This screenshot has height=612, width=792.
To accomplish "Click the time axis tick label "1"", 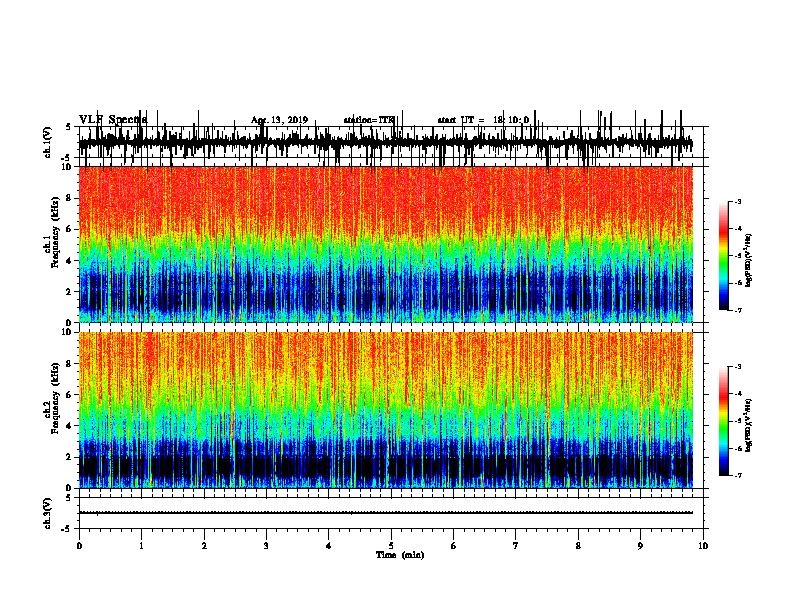I will tap(141, 546).
